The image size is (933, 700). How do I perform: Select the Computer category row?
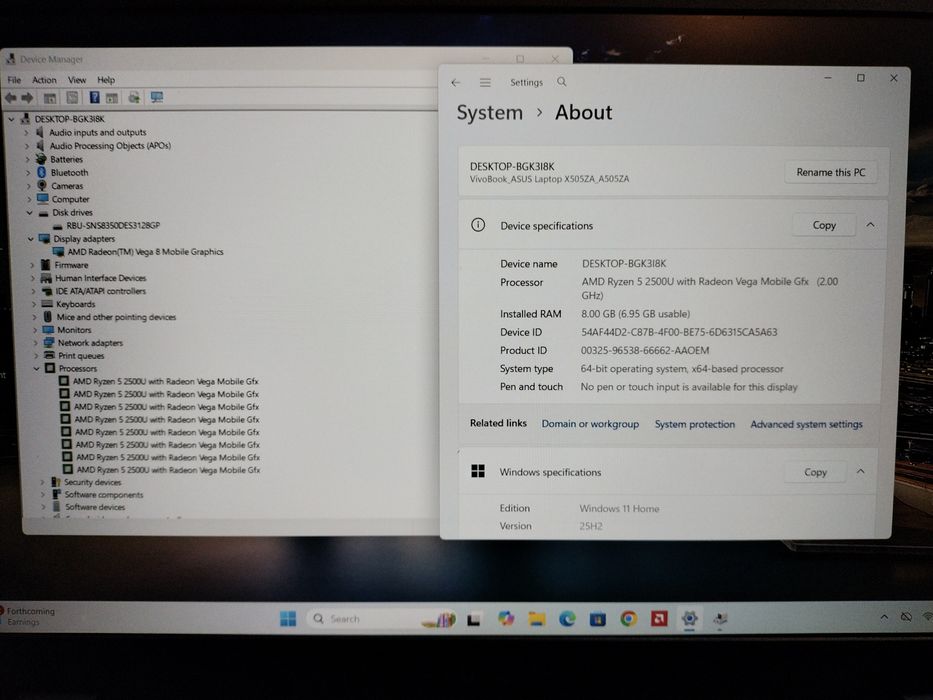tap(70, 199)
